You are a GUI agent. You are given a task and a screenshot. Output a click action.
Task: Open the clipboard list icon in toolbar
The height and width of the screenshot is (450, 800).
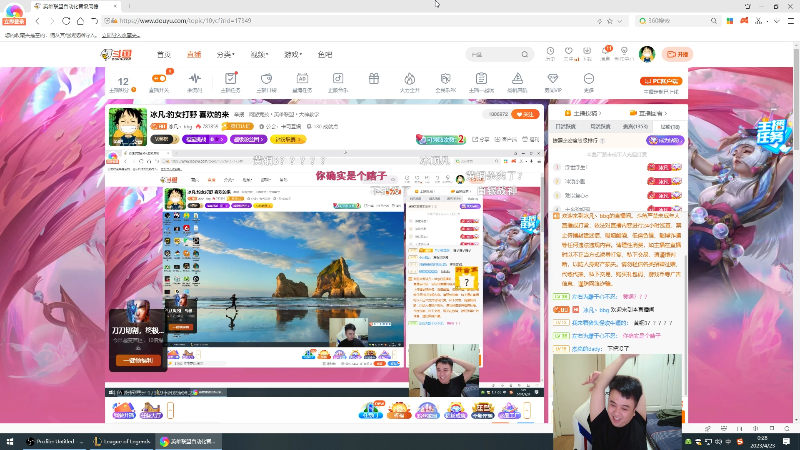[x=481, y=79]
